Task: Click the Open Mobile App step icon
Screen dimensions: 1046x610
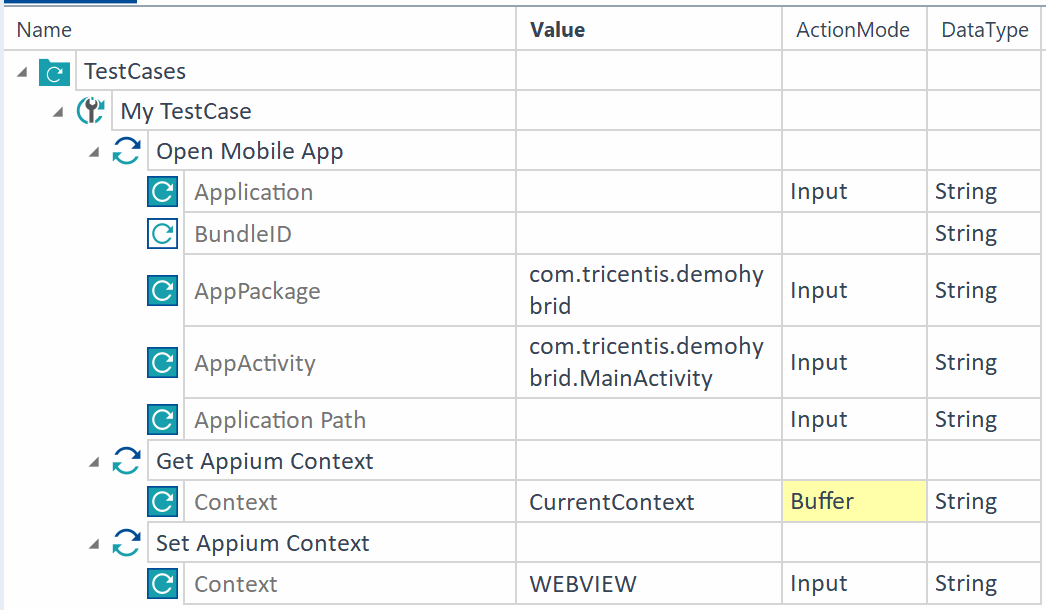Action: tap(126, 152)
